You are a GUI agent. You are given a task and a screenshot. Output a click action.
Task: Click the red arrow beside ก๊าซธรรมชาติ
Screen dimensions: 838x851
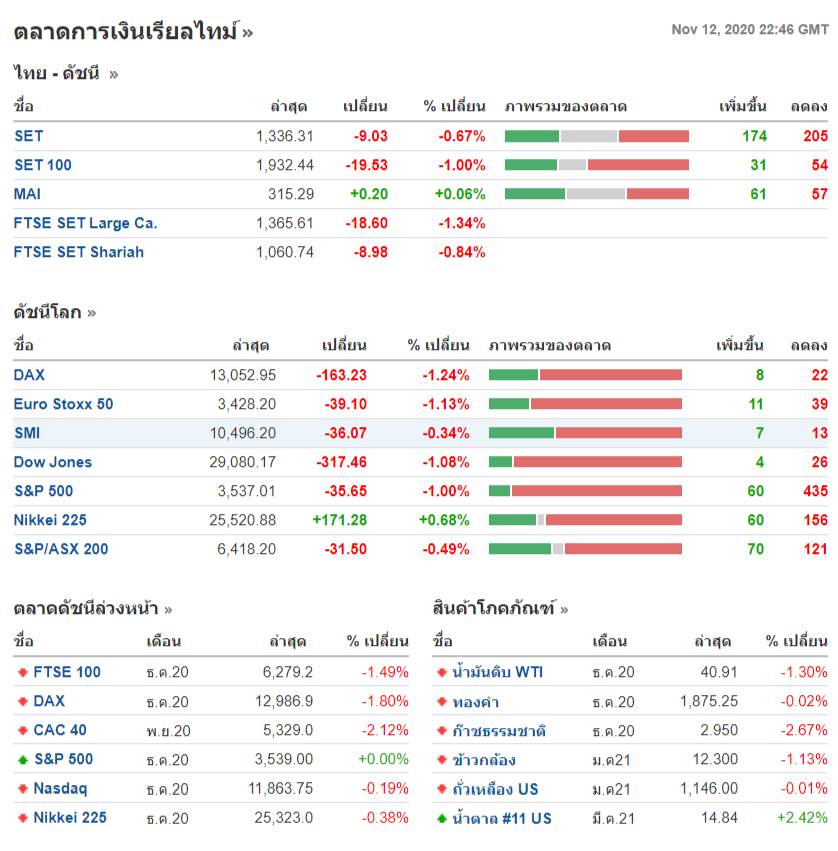(x=442, y=731)
